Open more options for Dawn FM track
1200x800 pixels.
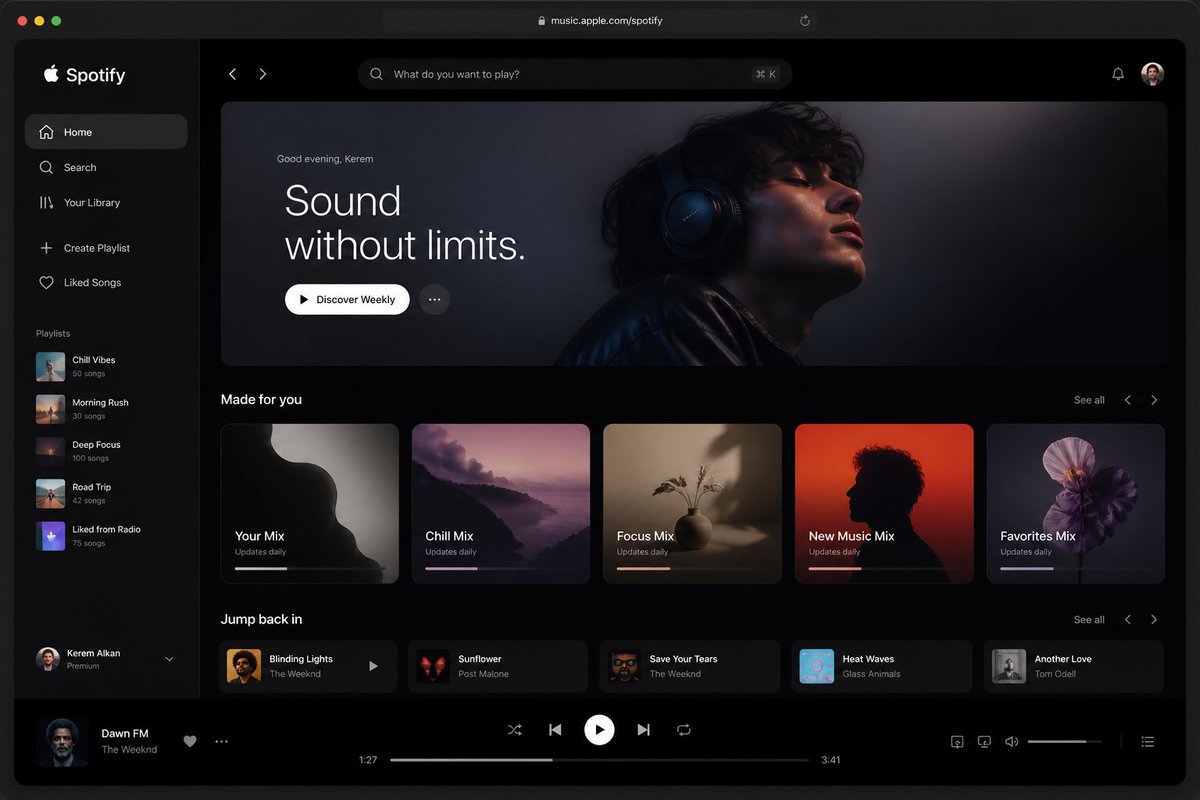(x=222, y=741)
